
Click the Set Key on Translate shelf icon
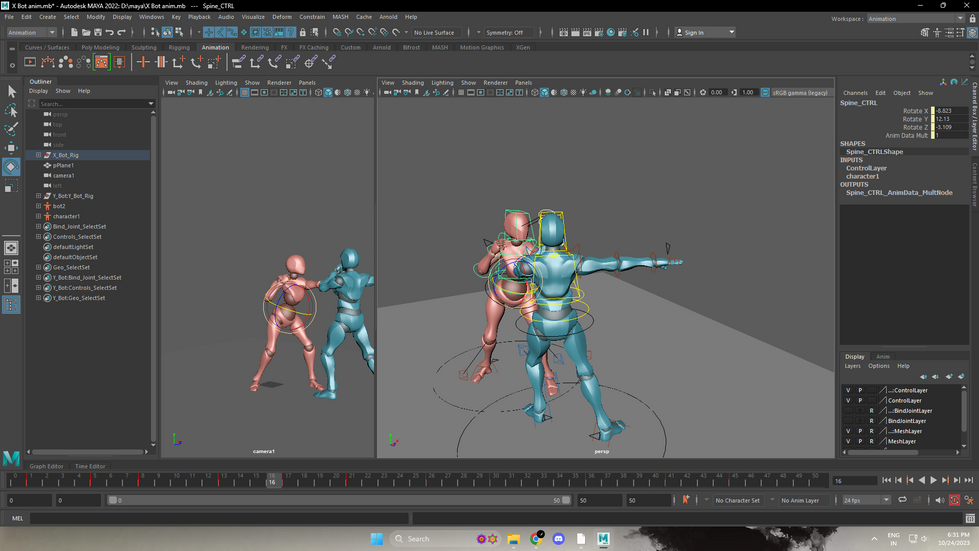coord(179,62)
